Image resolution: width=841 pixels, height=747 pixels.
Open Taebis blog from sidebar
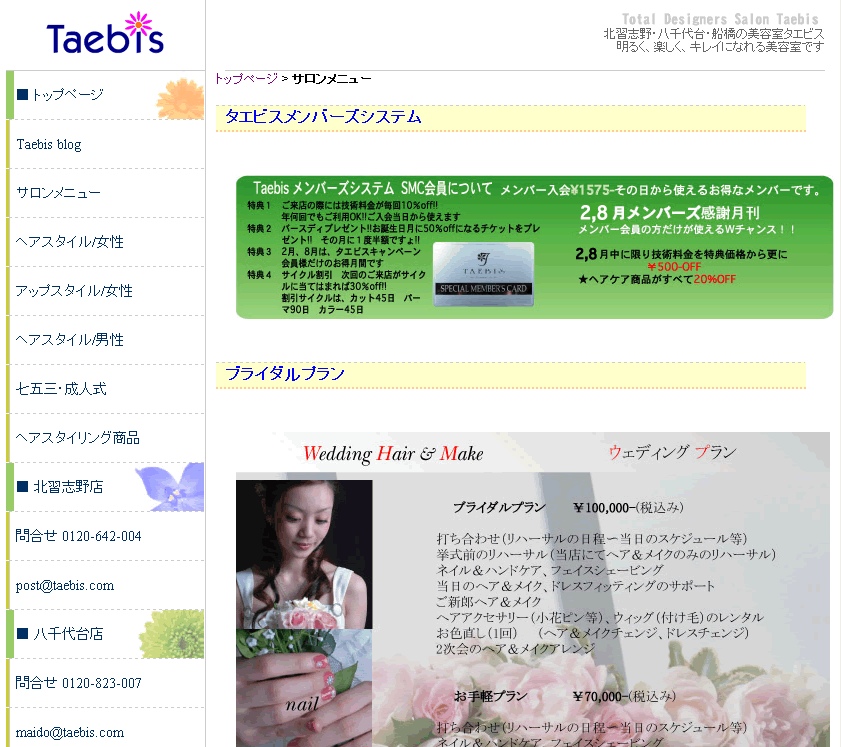click(x=49, y=144)
